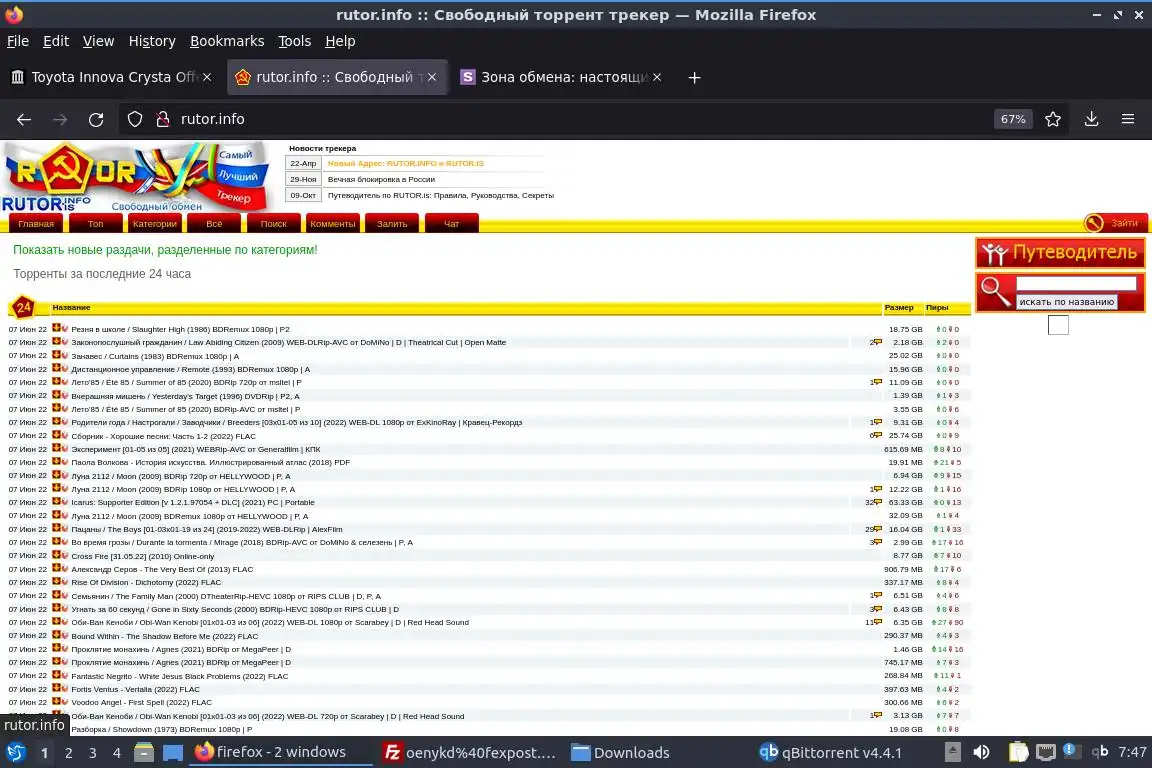
Task: Open the View menu
Action: (x=98, y=41)
